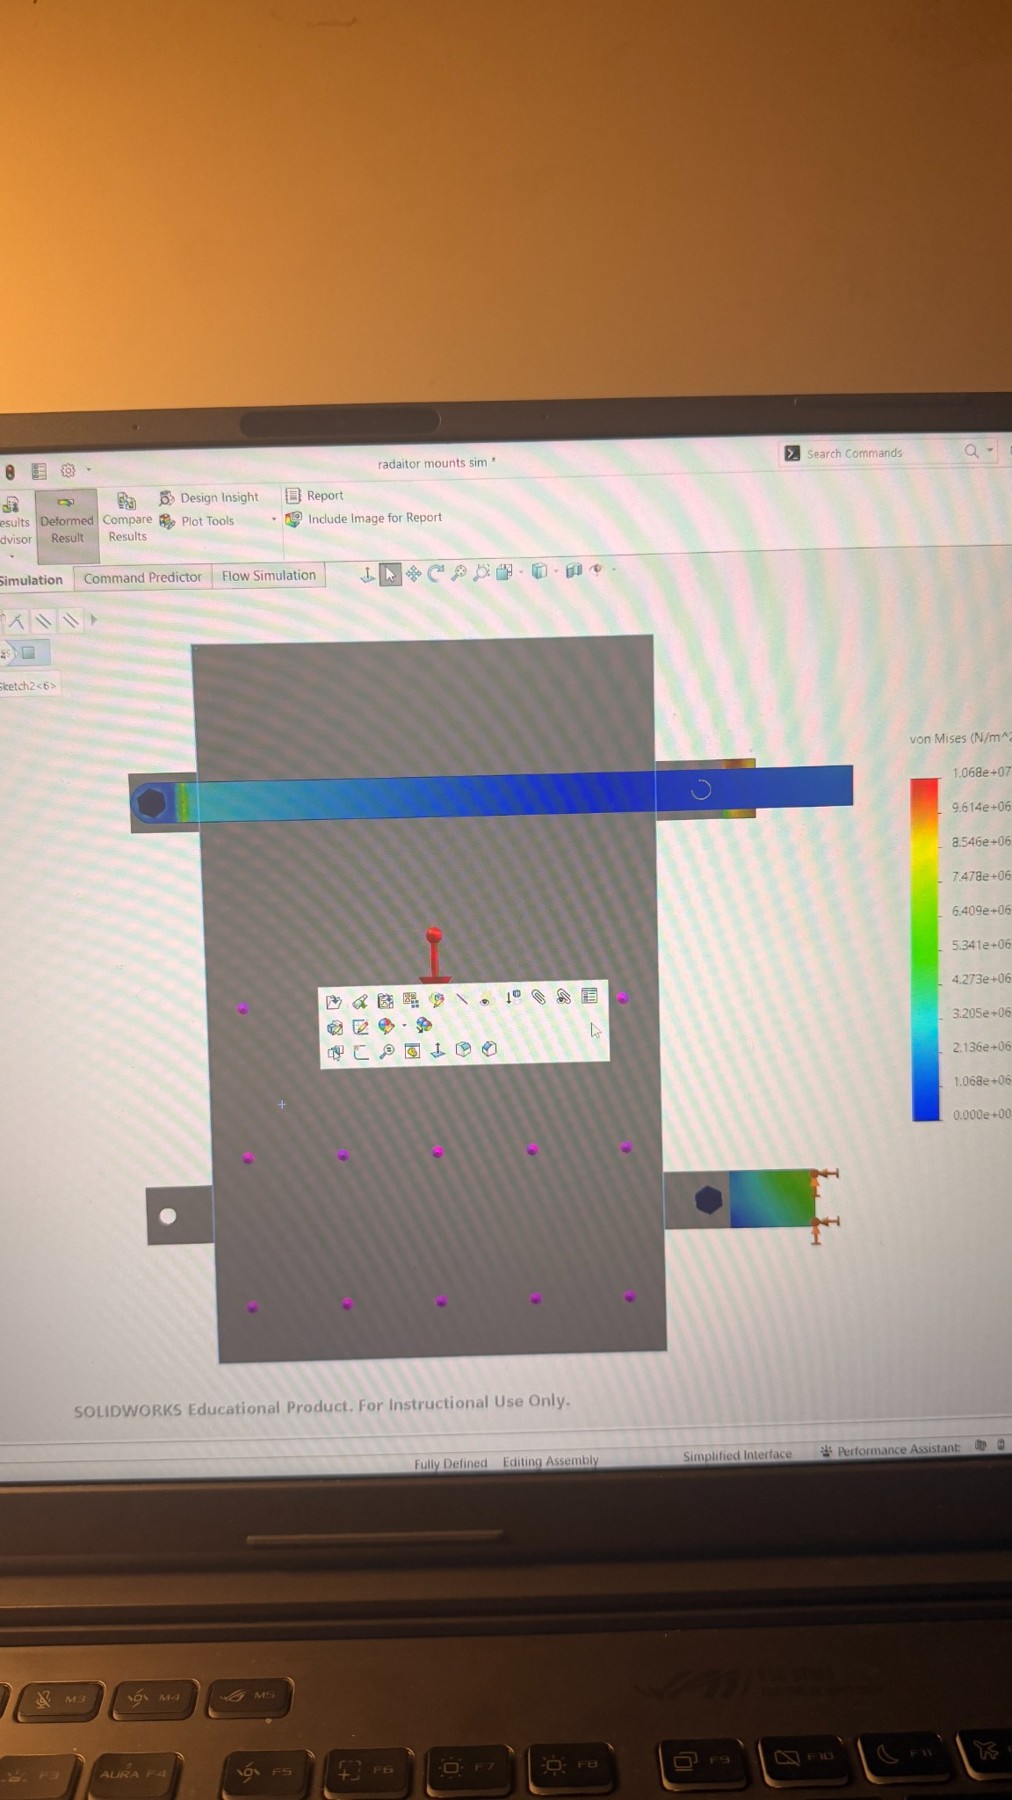Screen dimensions: 1012x1800
Task: Expand the search options dropdown arrow
Action: [x=990, y=451]
